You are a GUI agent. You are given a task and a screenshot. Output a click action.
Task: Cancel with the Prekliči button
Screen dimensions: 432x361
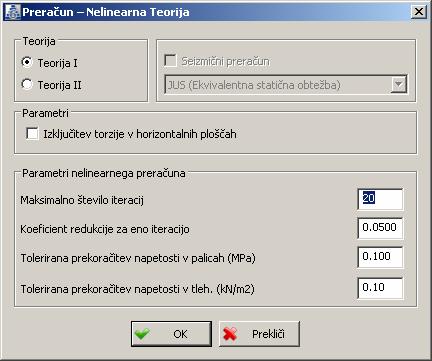click(x=259, y=334)
